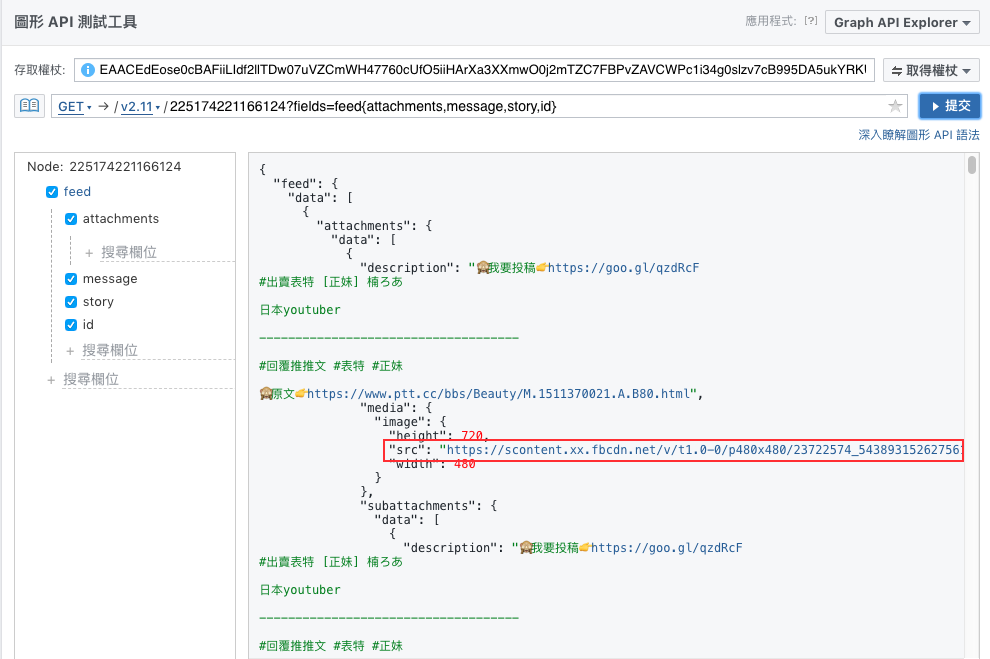Click the first "日本youtuber" text

coord(300,310)
